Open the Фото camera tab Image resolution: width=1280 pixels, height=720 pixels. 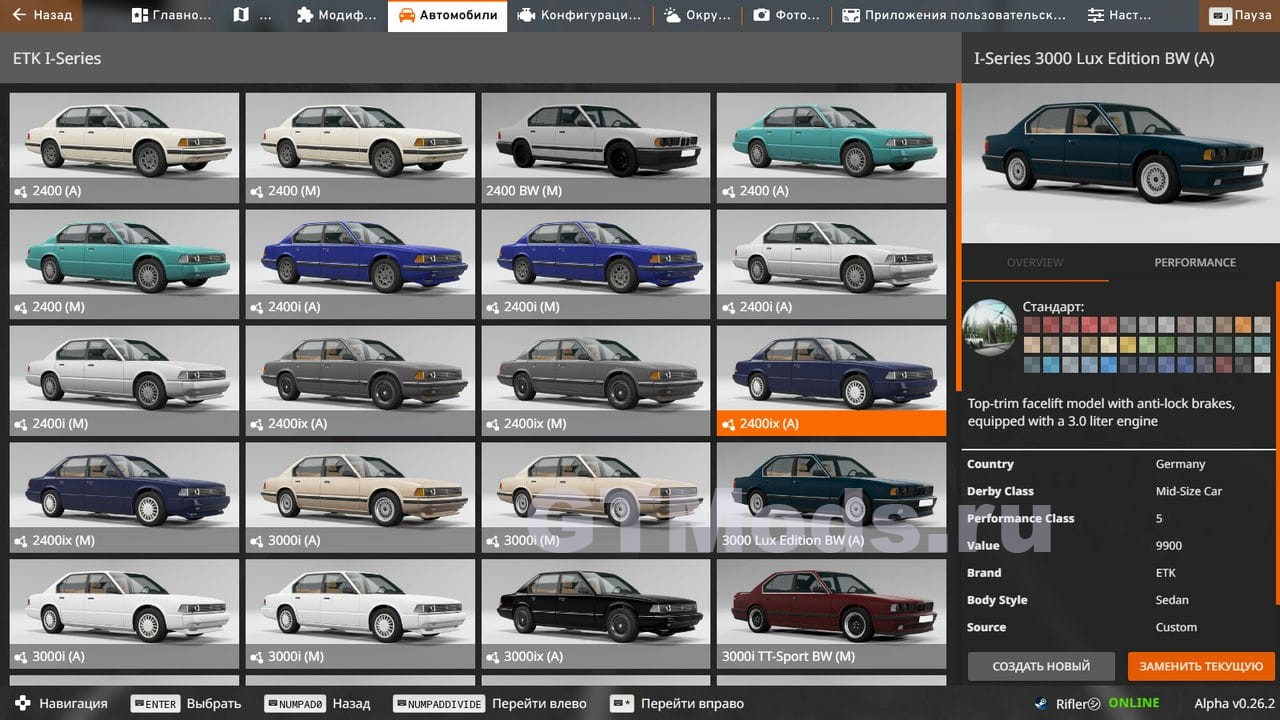786,15
